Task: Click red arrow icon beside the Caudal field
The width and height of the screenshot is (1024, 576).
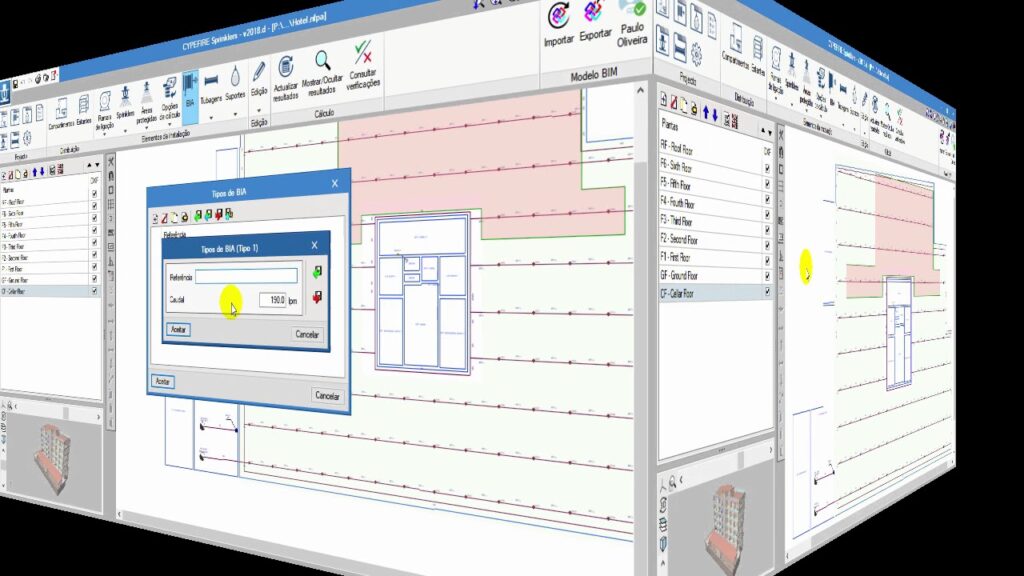Action: (317, 297)
